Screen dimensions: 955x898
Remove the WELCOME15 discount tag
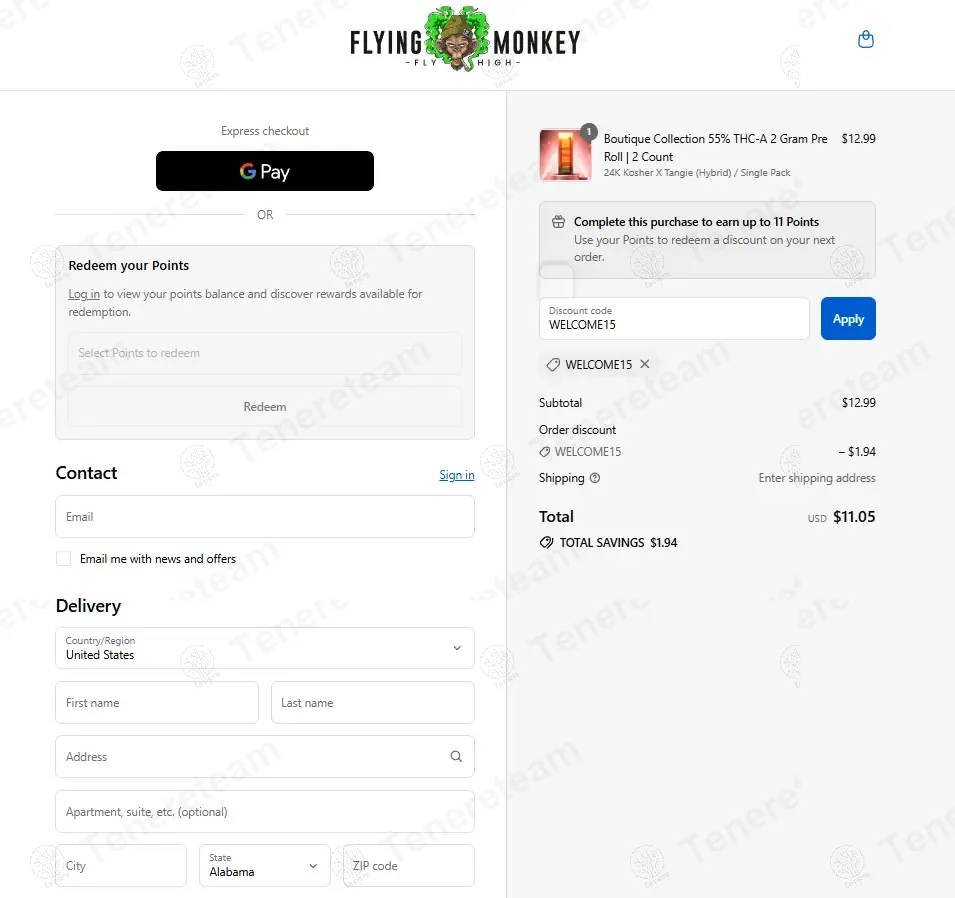pyautogui.click(x=645, y=364)
